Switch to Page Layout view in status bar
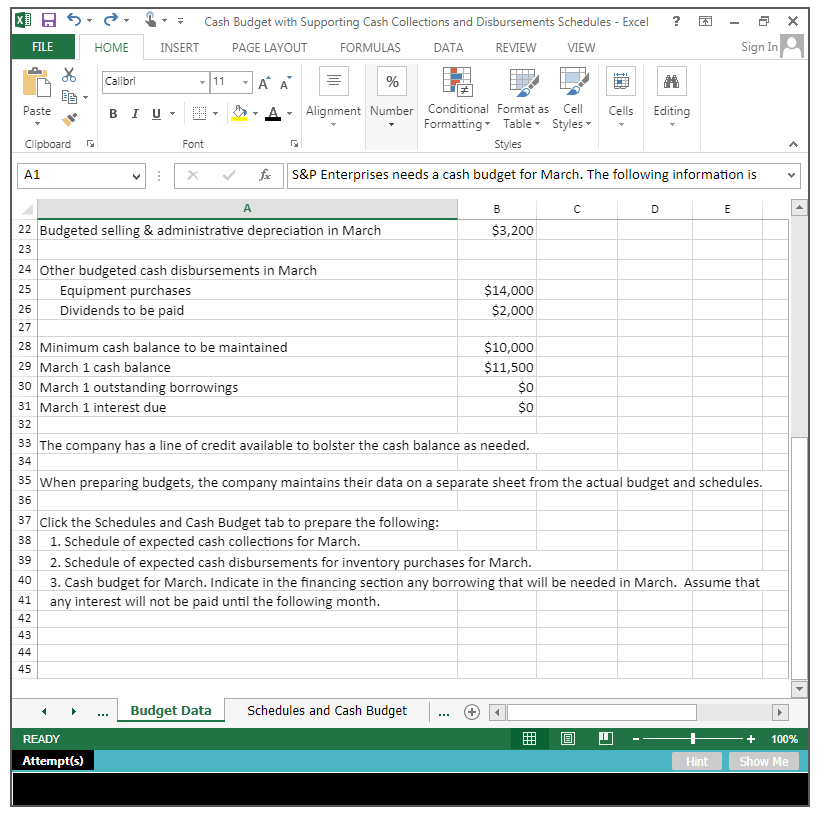 pyautogui.click(x=567, y=738)
